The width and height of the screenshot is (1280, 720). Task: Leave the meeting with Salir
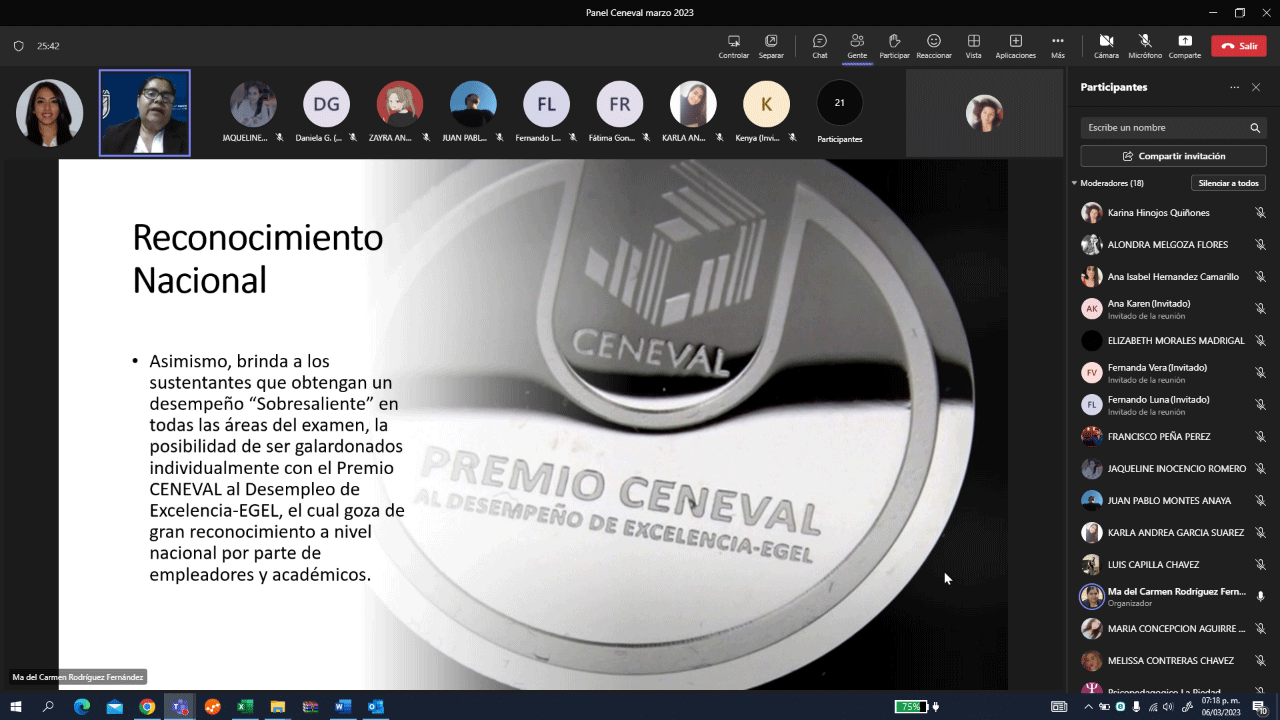click(1239, 46)
